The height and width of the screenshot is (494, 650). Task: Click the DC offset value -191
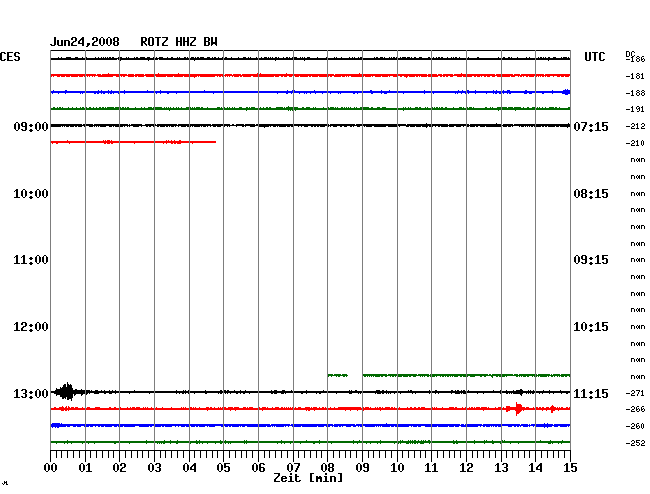(635, 109)
